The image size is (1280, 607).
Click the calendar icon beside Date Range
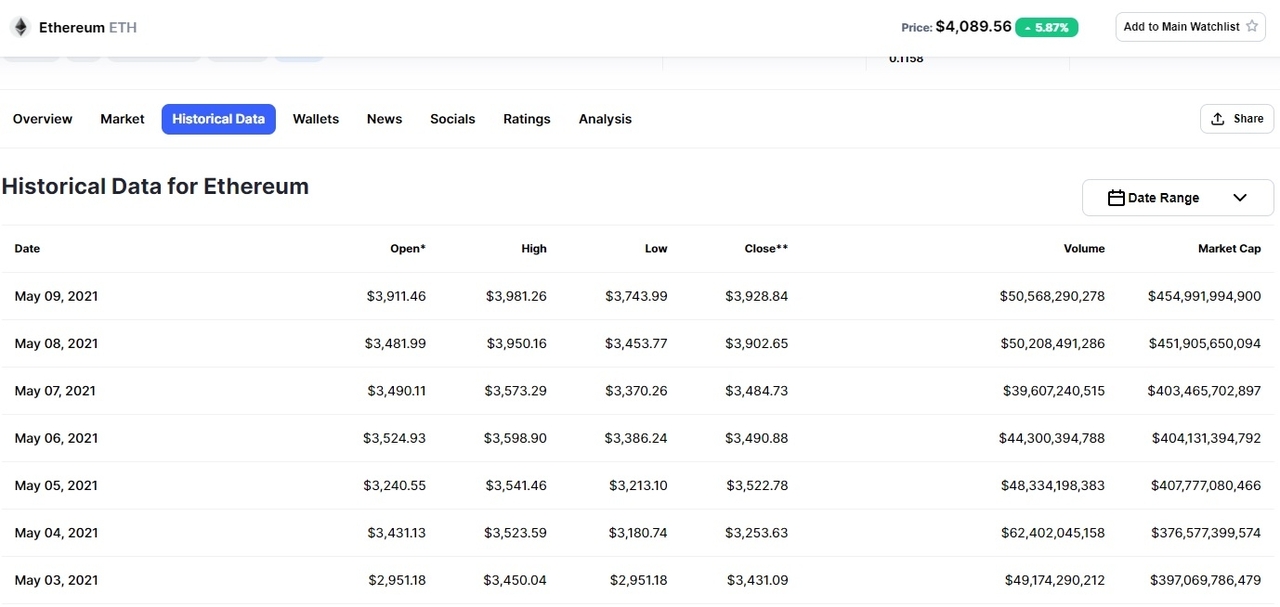coord(1116,198)
